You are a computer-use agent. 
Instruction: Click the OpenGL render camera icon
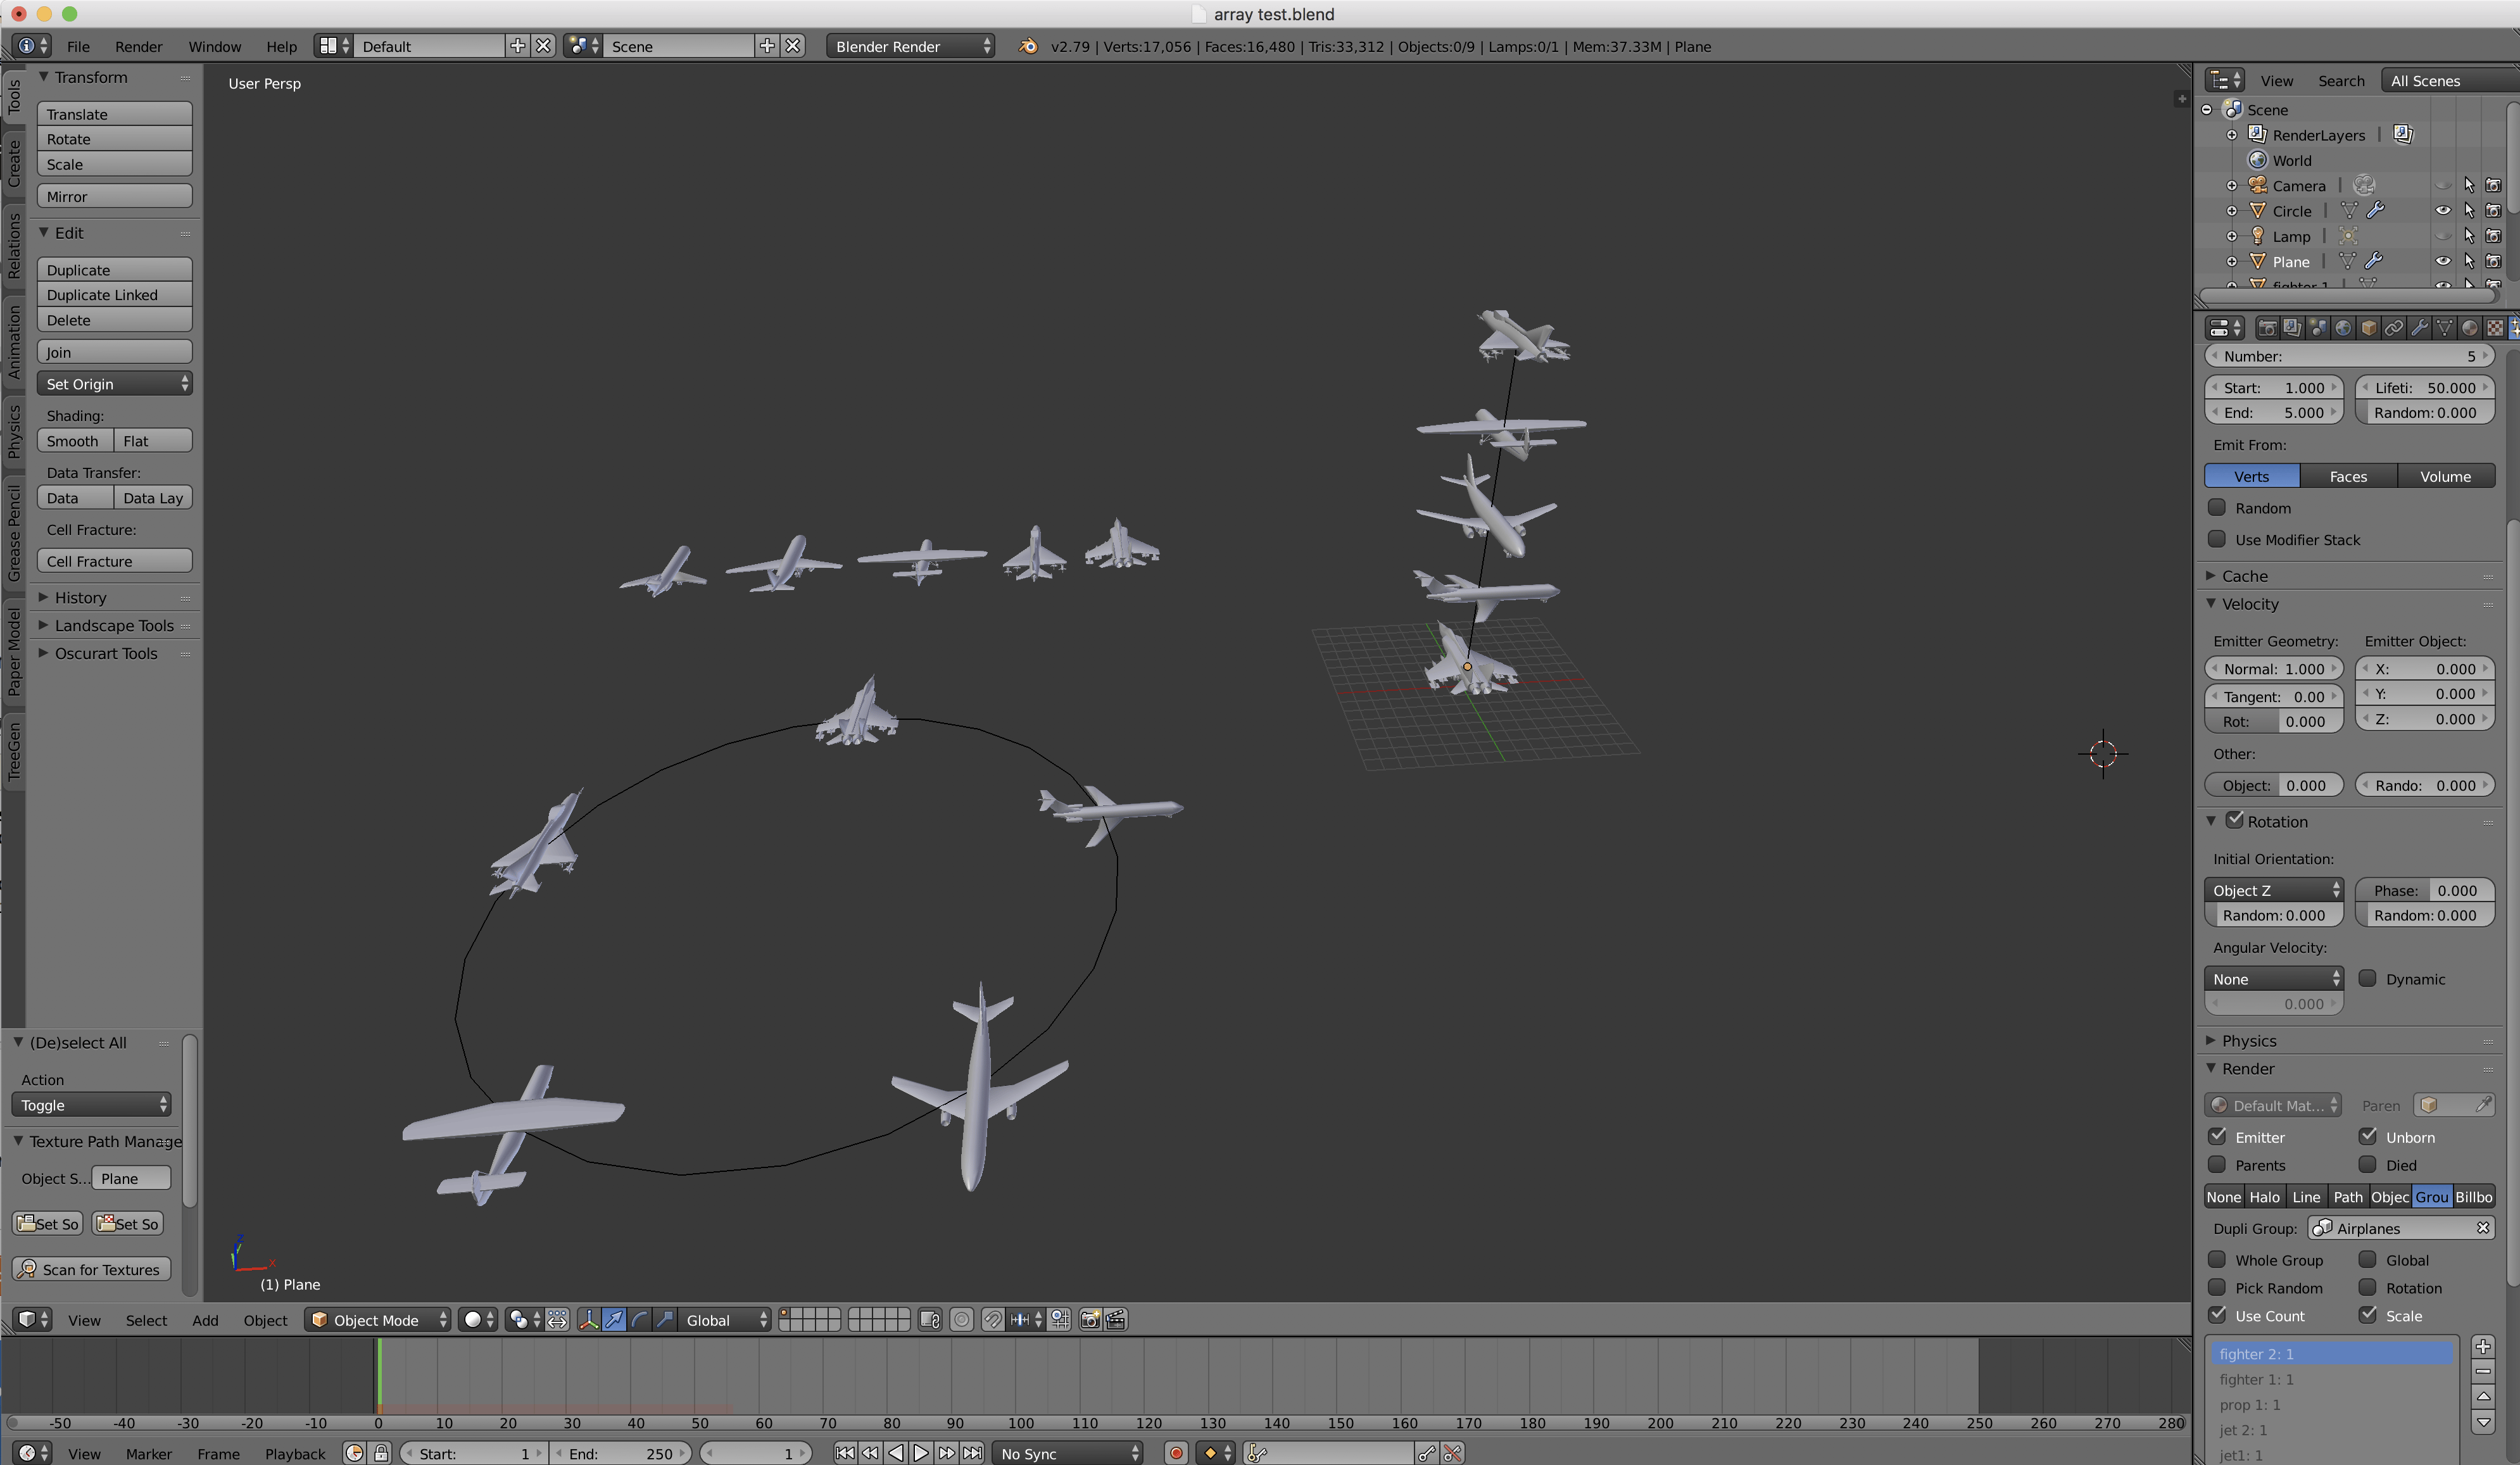pyautogui.click(x=1090, y=1320)
